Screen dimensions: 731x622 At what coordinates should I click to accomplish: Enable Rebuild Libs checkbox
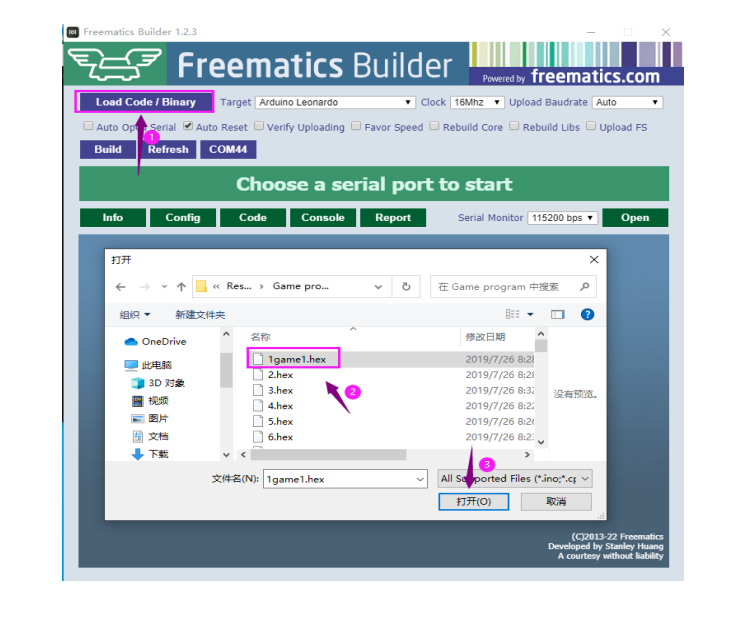514,126
